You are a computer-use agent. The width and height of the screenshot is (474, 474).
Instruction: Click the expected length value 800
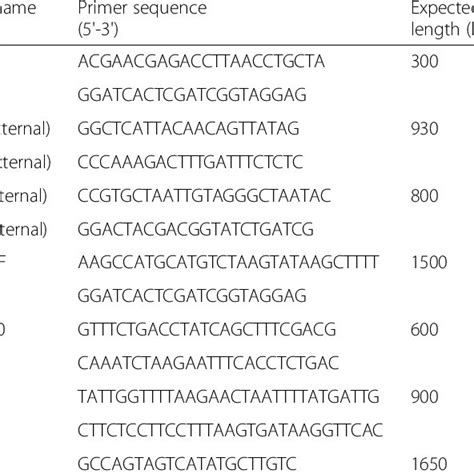[425, 196]
